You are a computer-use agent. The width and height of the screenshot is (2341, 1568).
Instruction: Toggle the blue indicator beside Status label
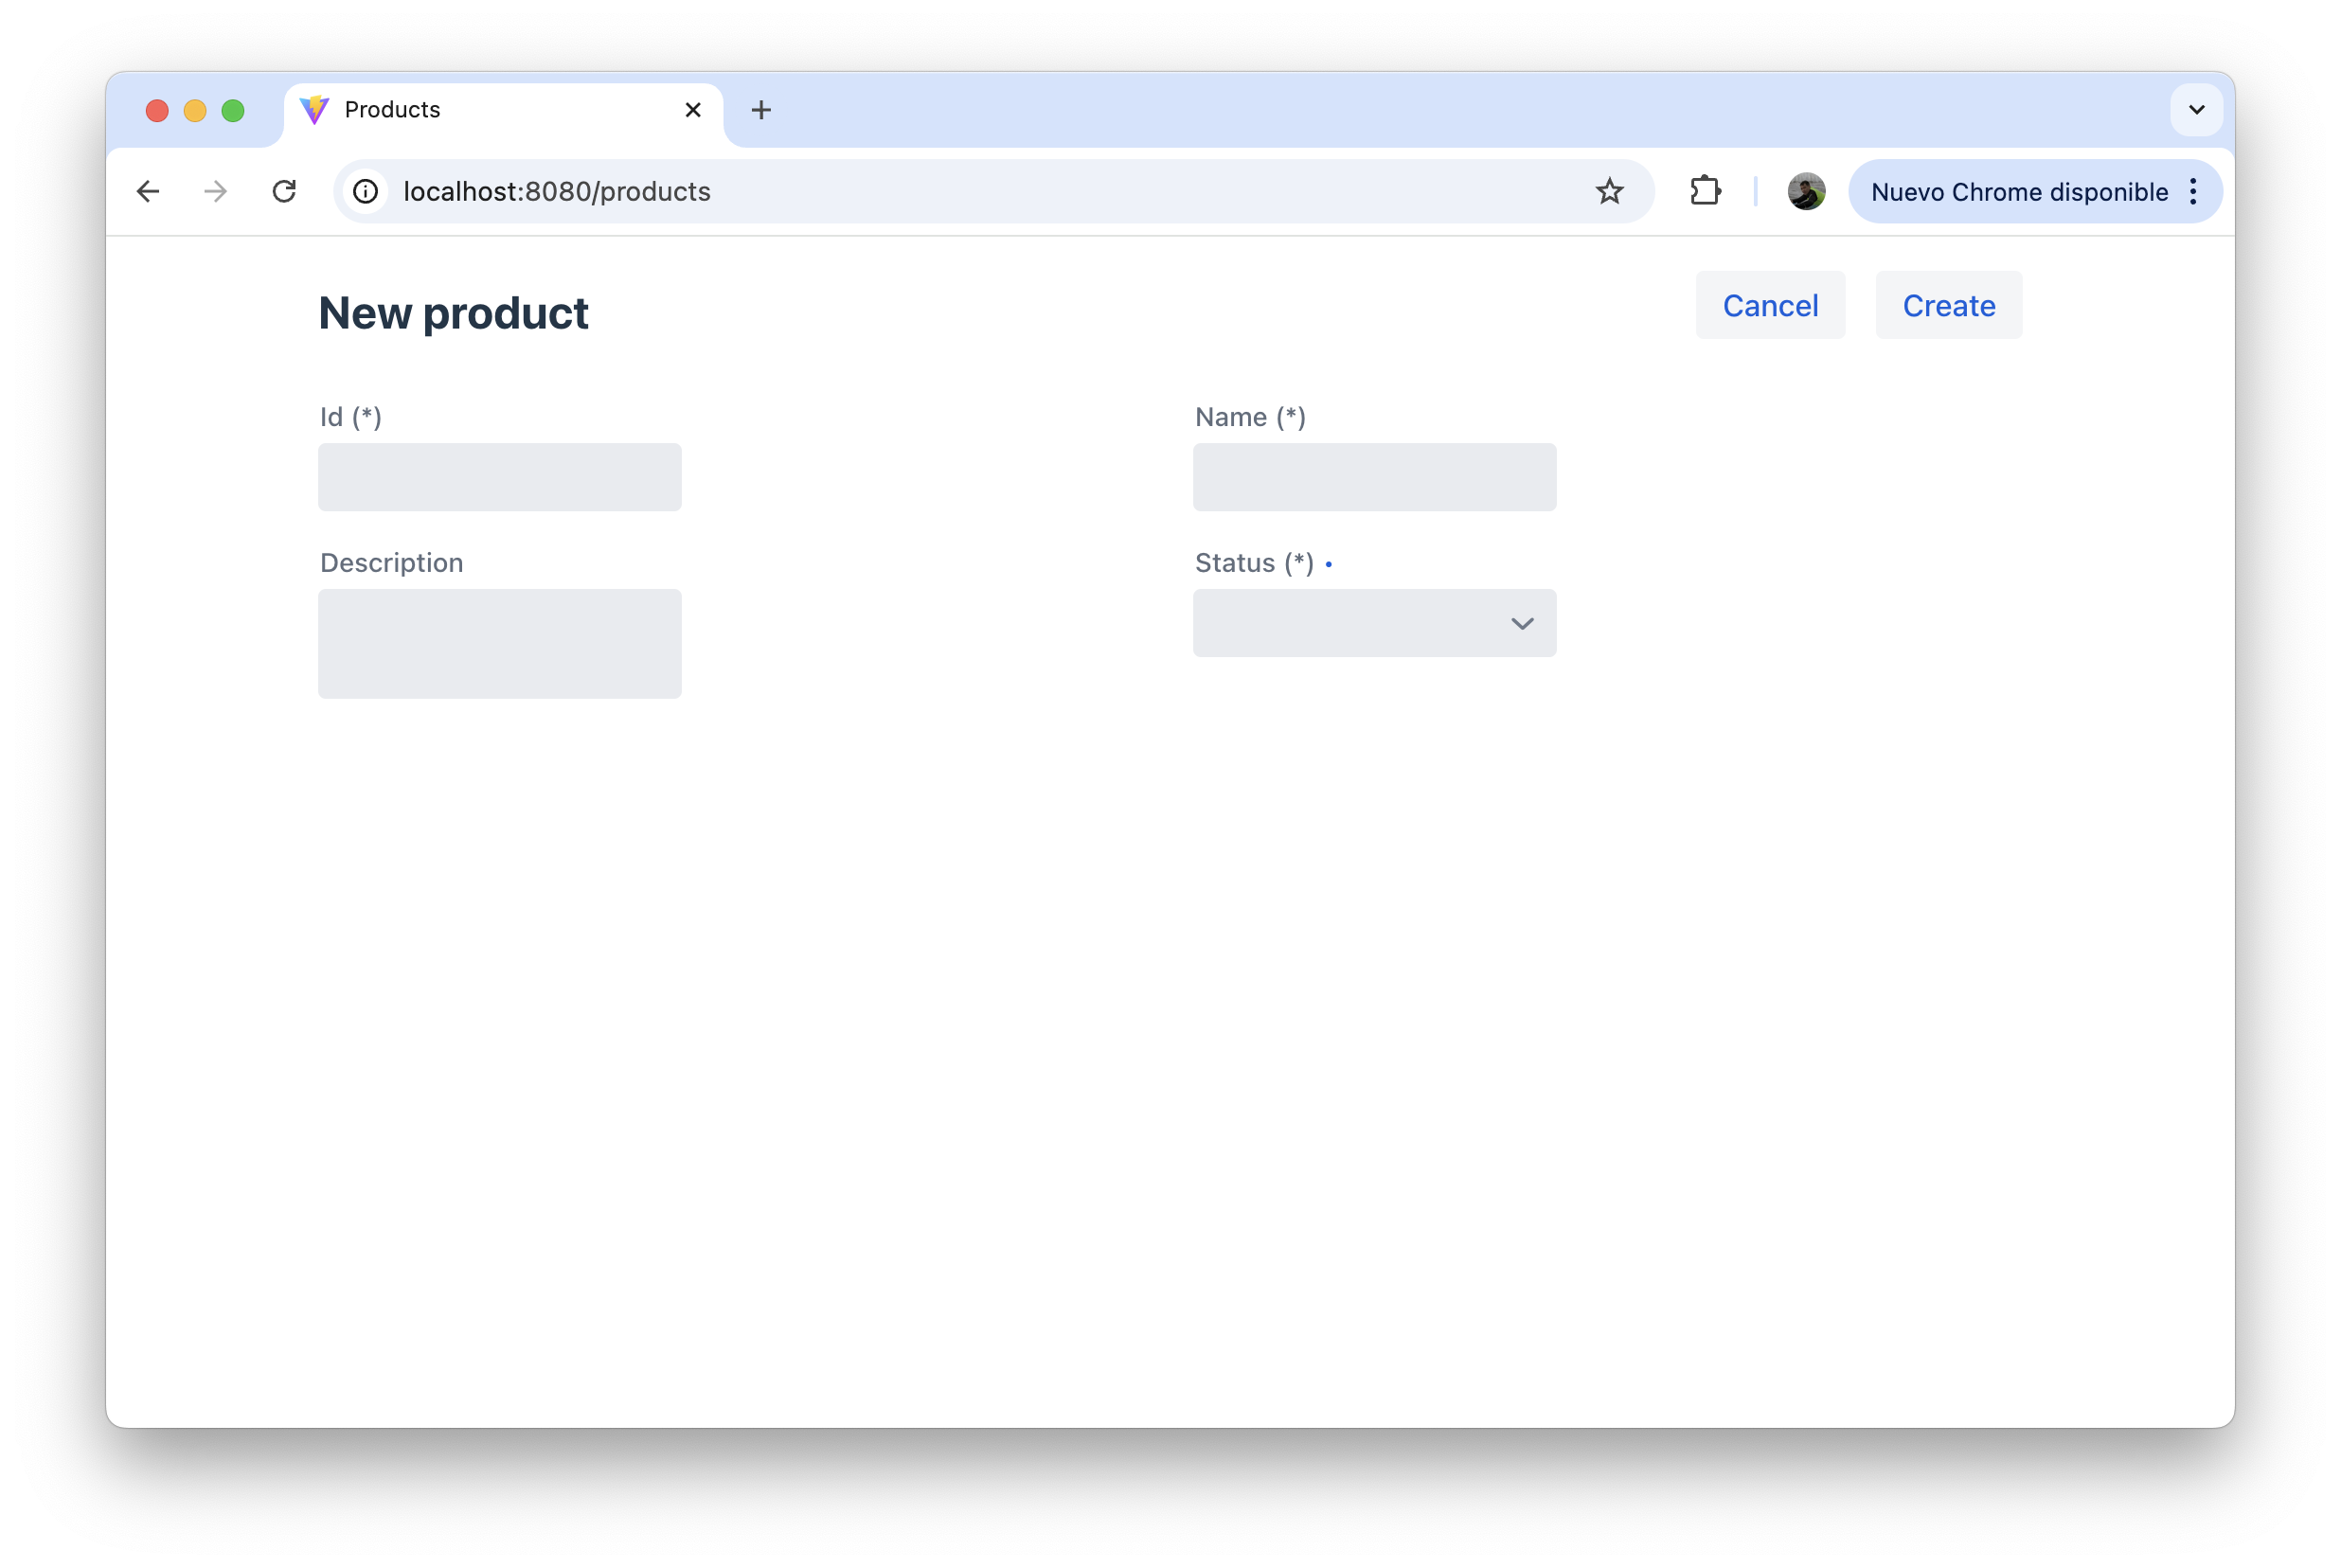point(1330,564)
